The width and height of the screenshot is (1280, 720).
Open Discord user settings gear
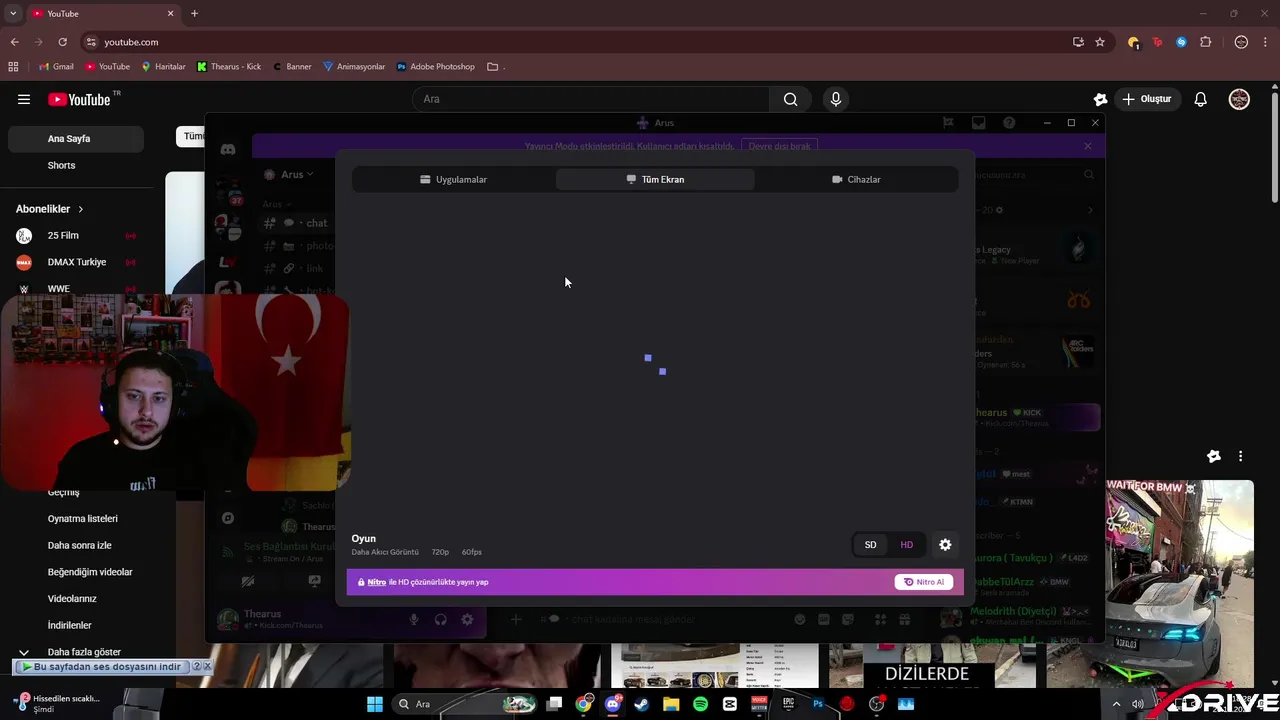click(467, 620)
